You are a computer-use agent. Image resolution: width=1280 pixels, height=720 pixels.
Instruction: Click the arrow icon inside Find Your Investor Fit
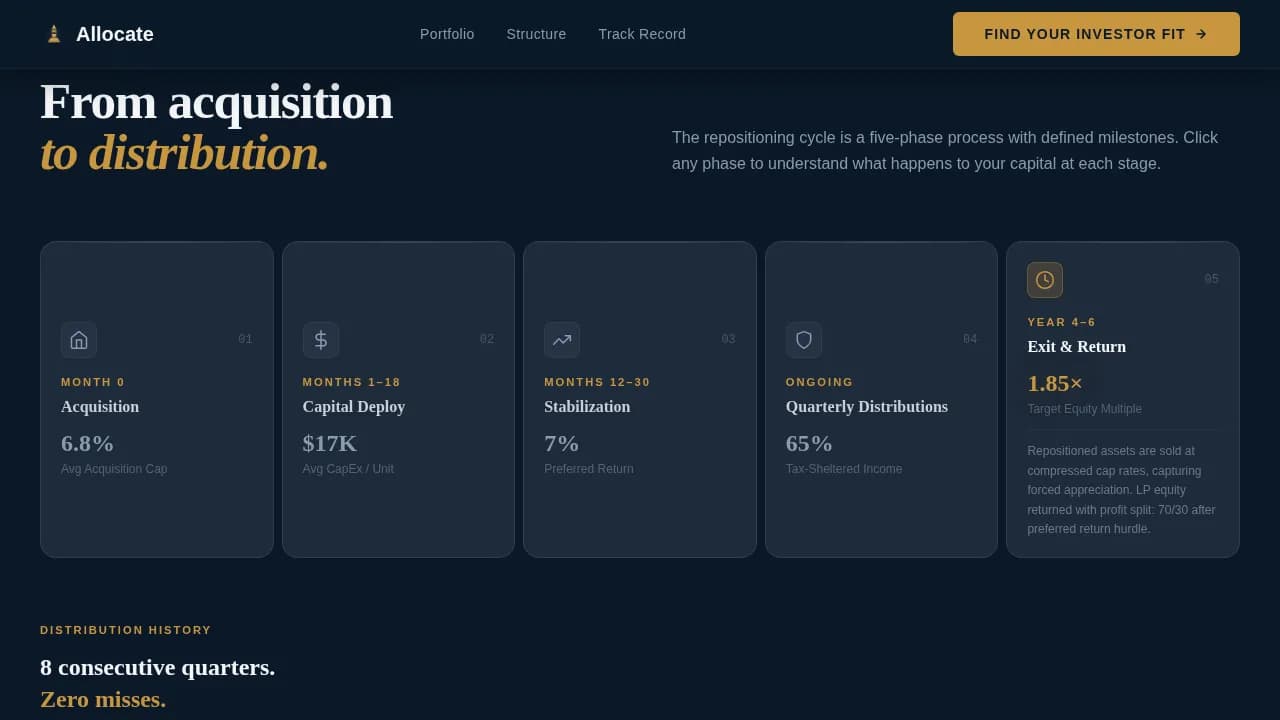pos(1201,33)
